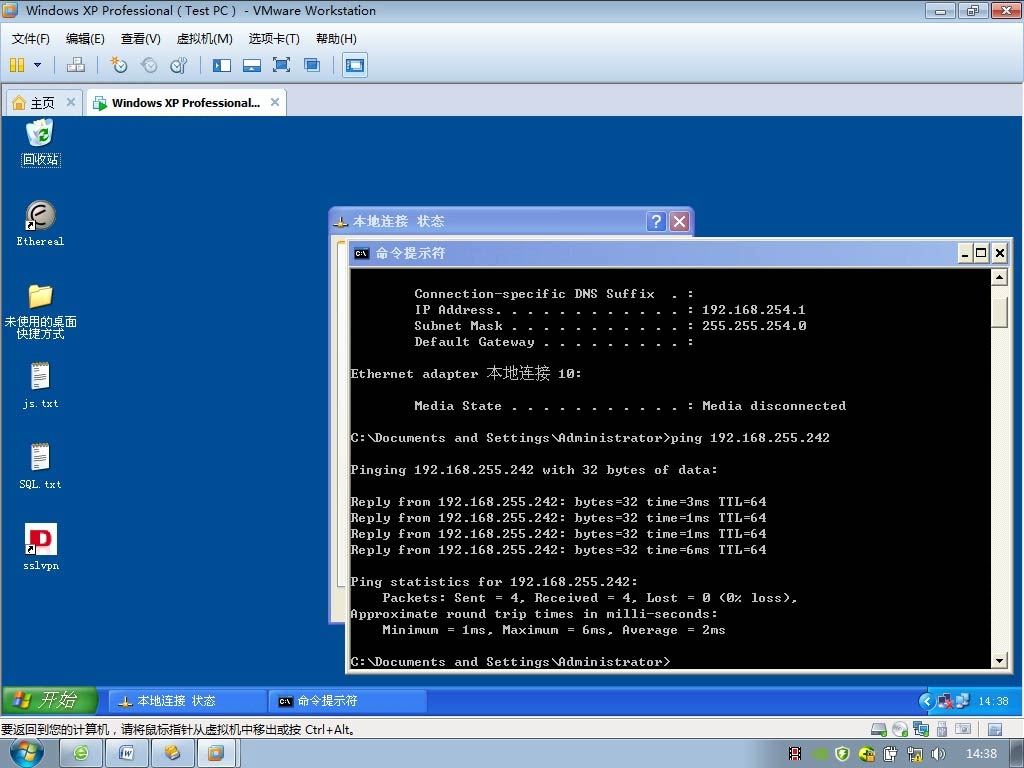This screenshot has height=768, width=1024.
Task: Open the 帮助(H) menu
Action: tap(336, 39)
